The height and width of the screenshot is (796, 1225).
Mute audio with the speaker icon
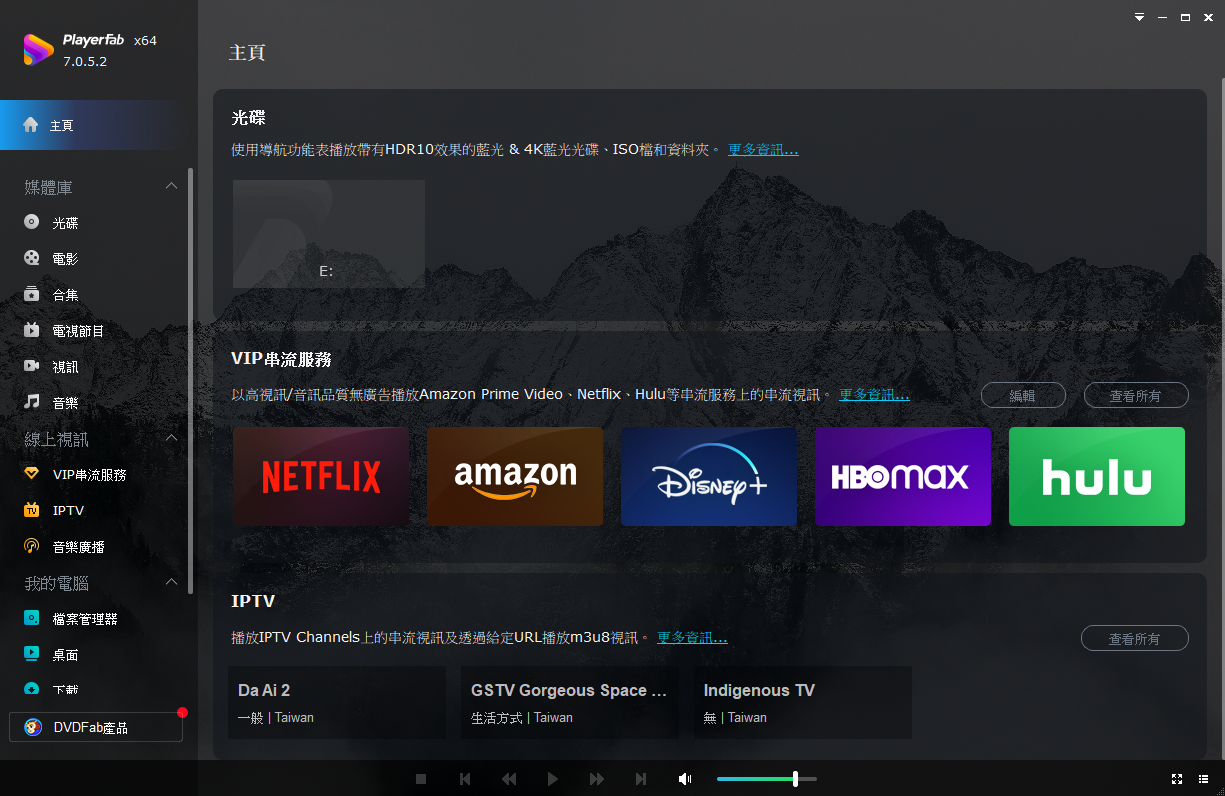[x=685, y=779]
